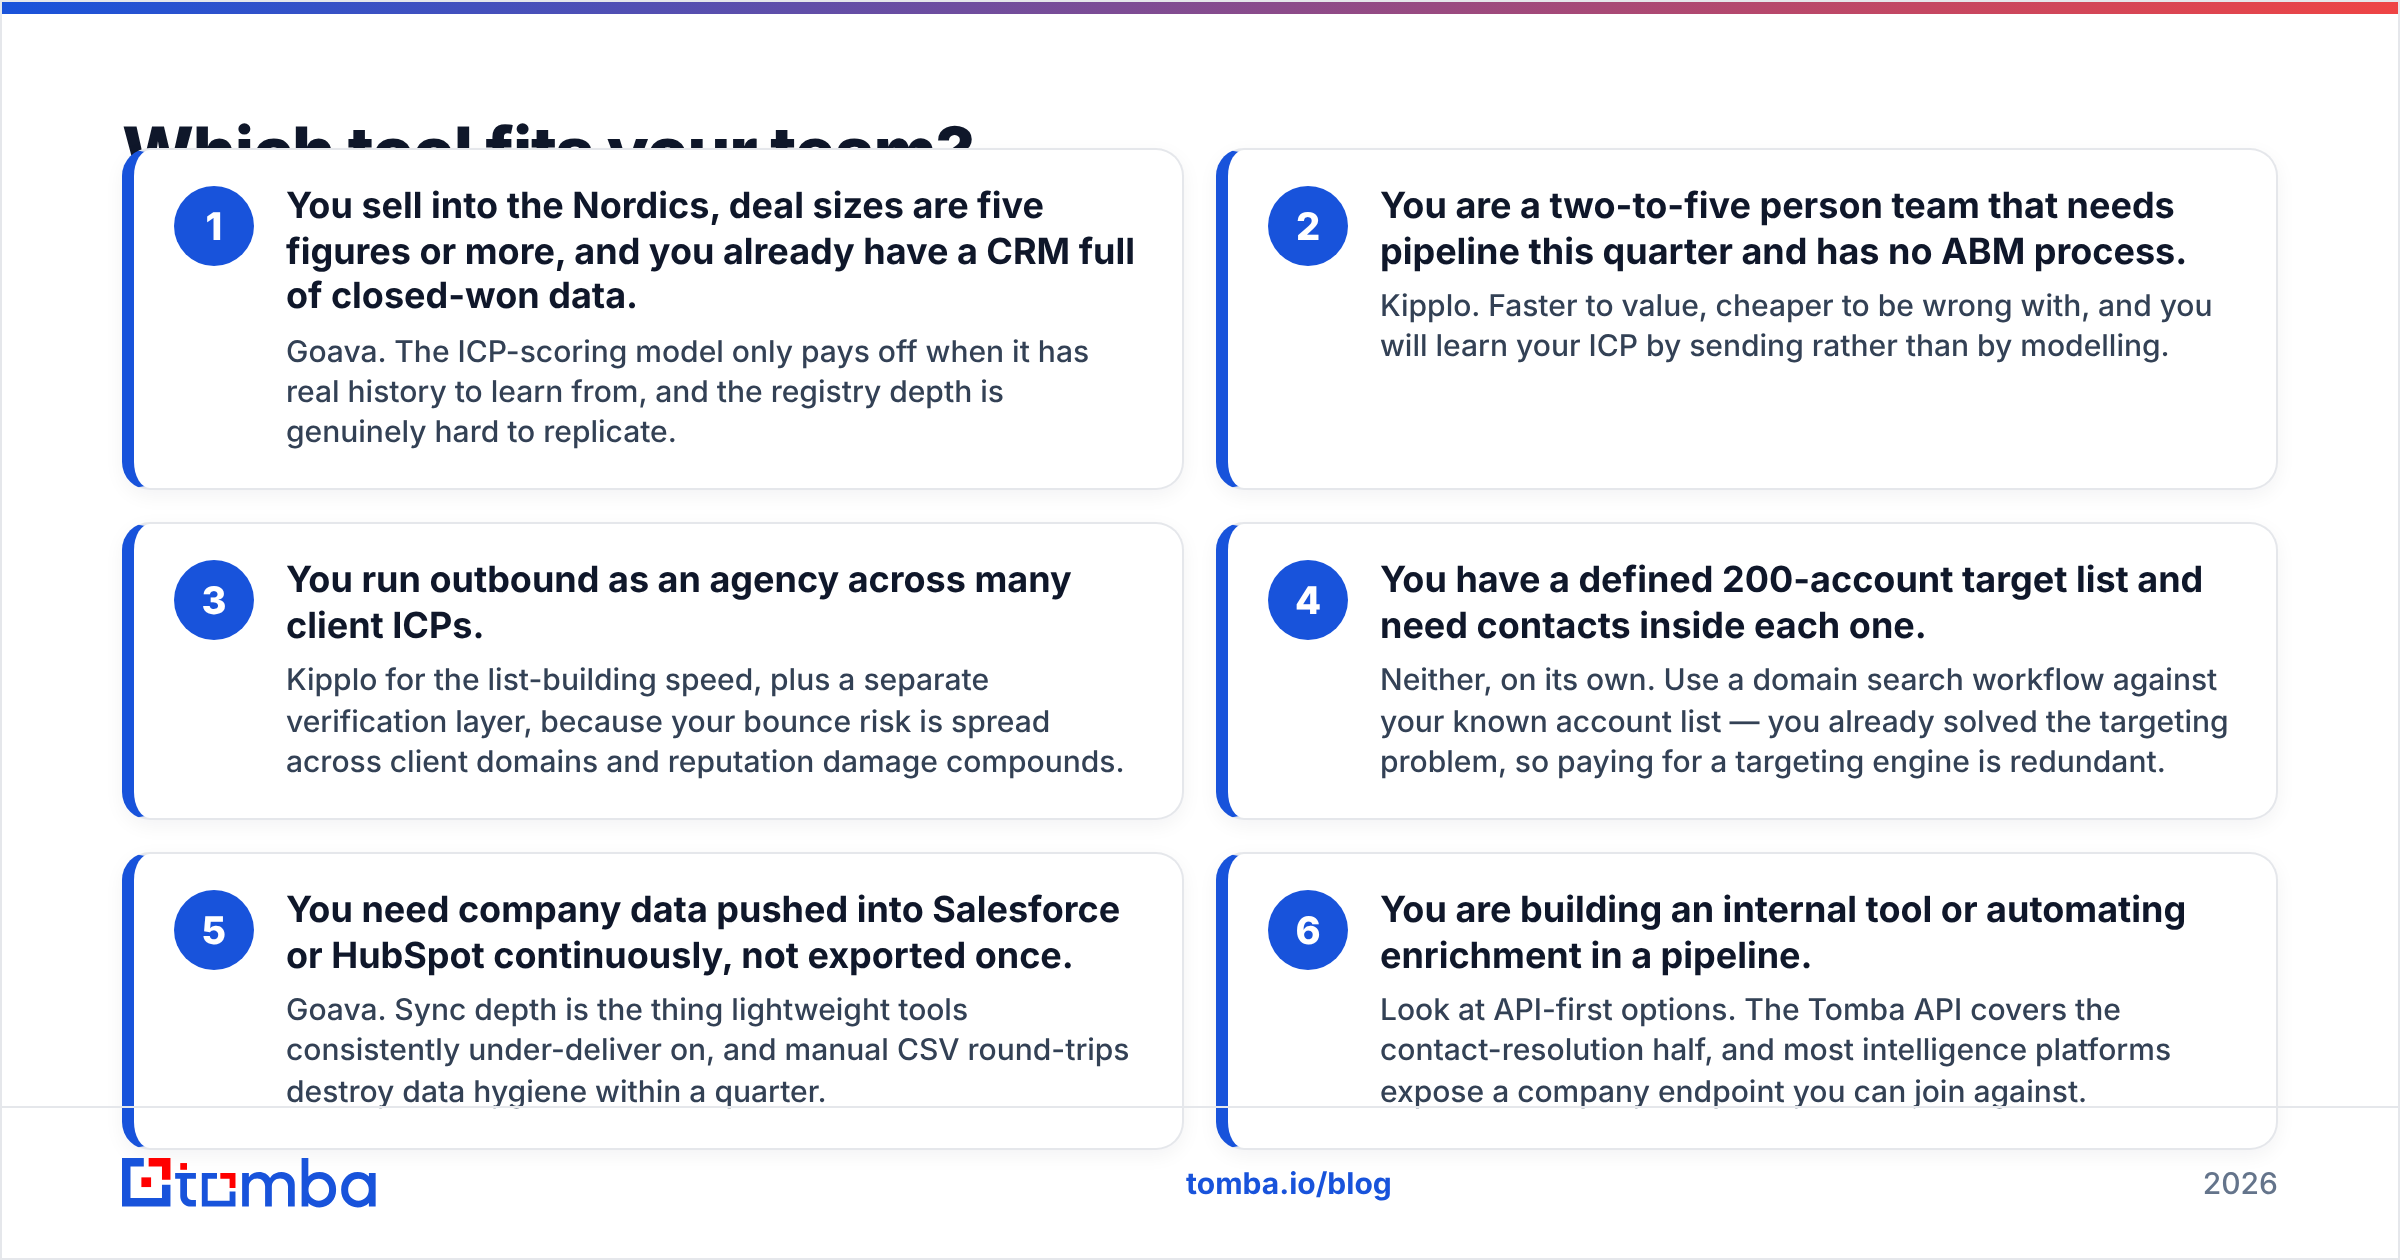Open the tomba.io/blog link
2400x1260 pixels.
click(1288, 1184)
